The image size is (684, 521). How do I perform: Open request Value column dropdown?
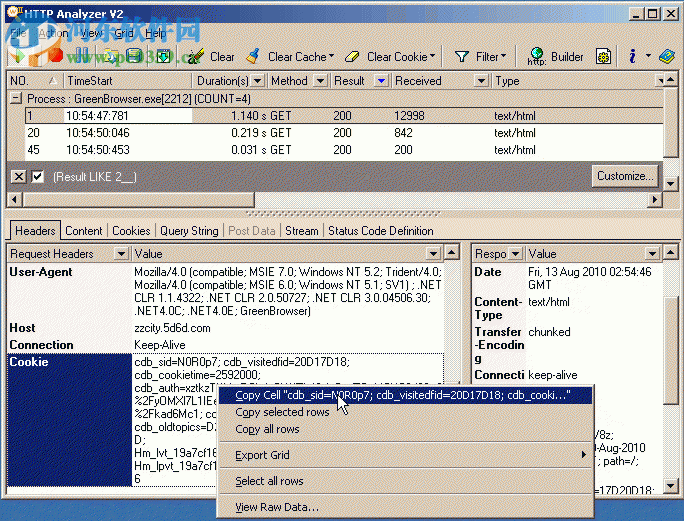433,254
